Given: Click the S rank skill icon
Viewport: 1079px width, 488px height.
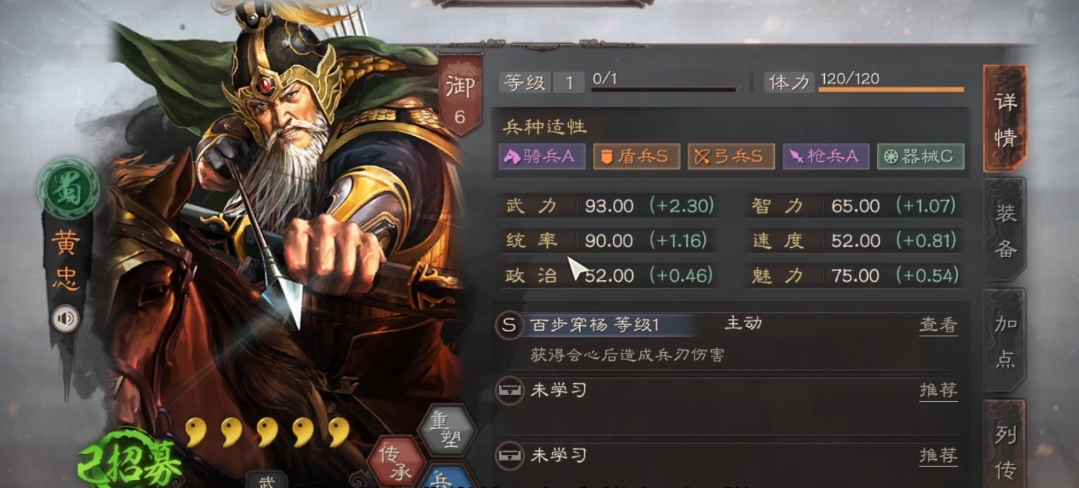Looking at the screenshot, I should tap(509, 326).
